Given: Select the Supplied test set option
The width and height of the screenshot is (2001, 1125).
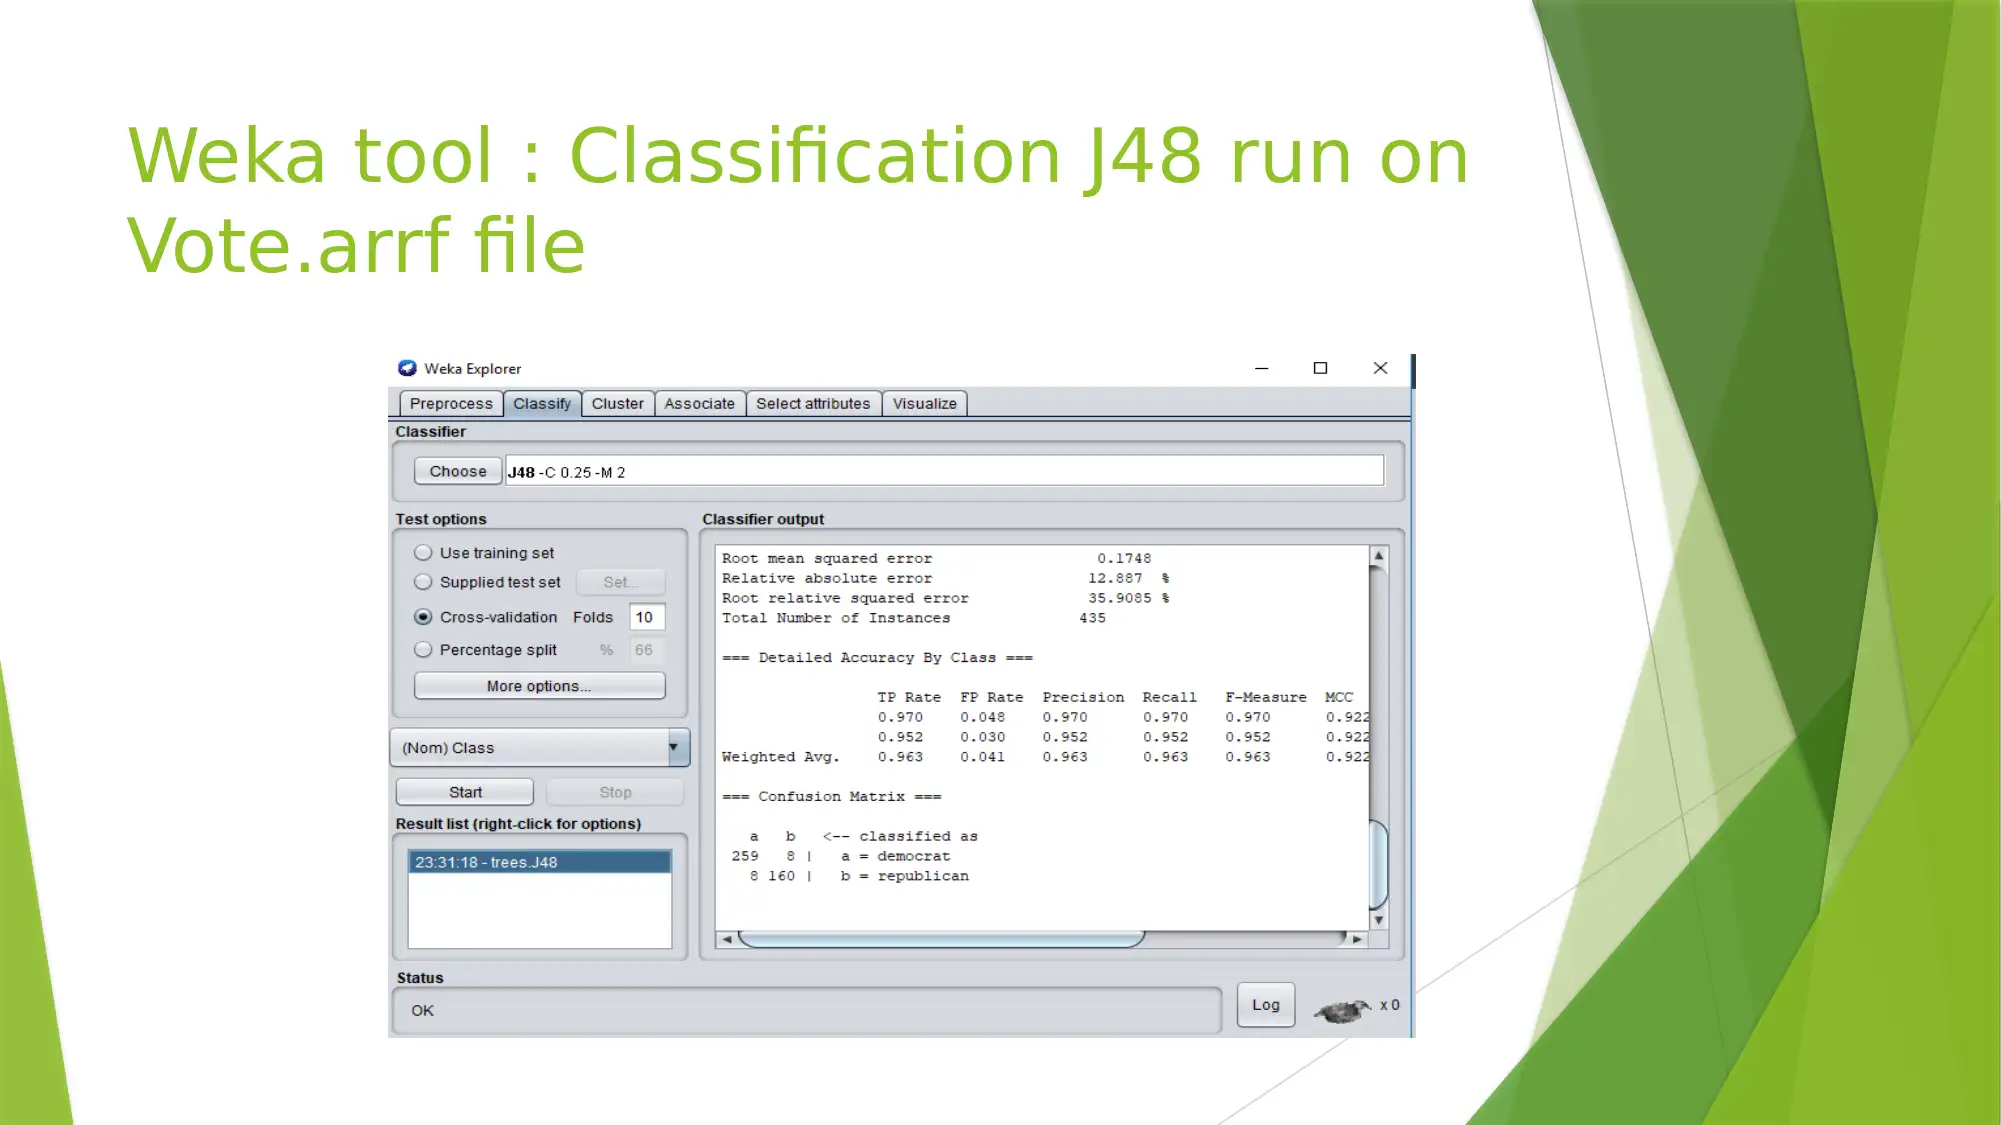Looking at the screenshot, I should point(423,581).
